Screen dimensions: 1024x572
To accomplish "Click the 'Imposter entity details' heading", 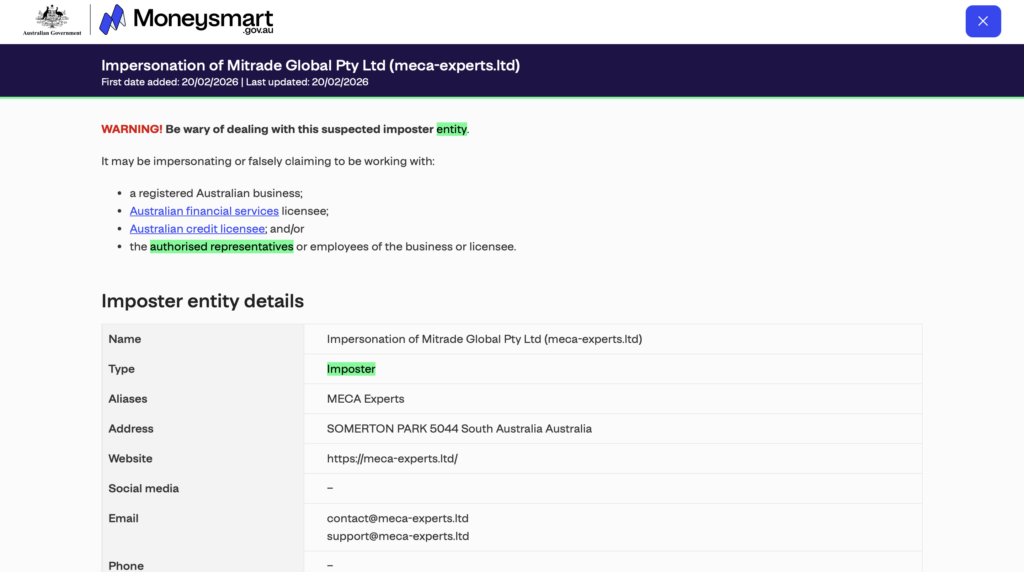I will click(202, 301).
